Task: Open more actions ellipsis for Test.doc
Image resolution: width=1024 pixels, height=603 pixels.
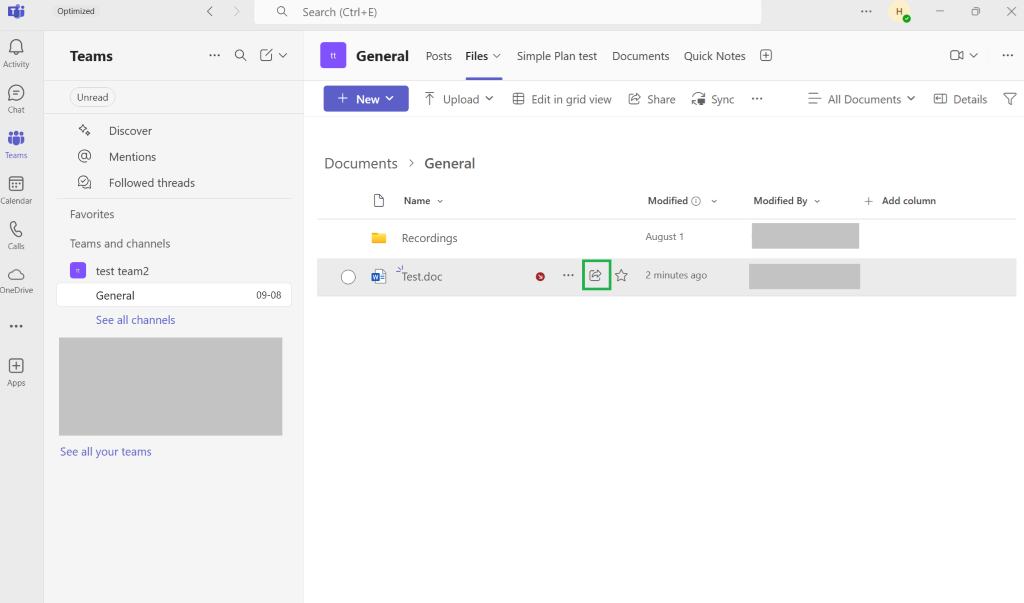Action: [x=568, y=276]
